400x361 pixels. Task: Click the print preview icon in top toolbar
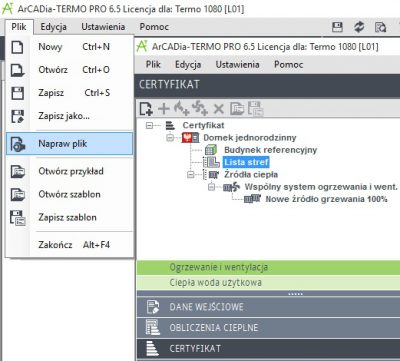[x=380, y=27]
